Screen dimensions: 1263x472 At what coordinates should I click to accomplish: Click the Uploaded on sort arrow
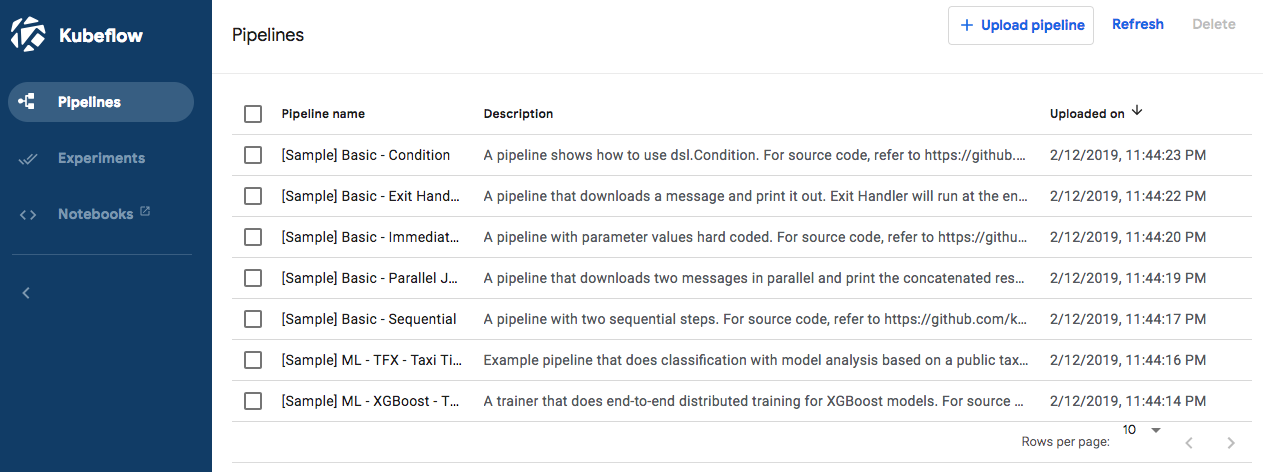1137,112
